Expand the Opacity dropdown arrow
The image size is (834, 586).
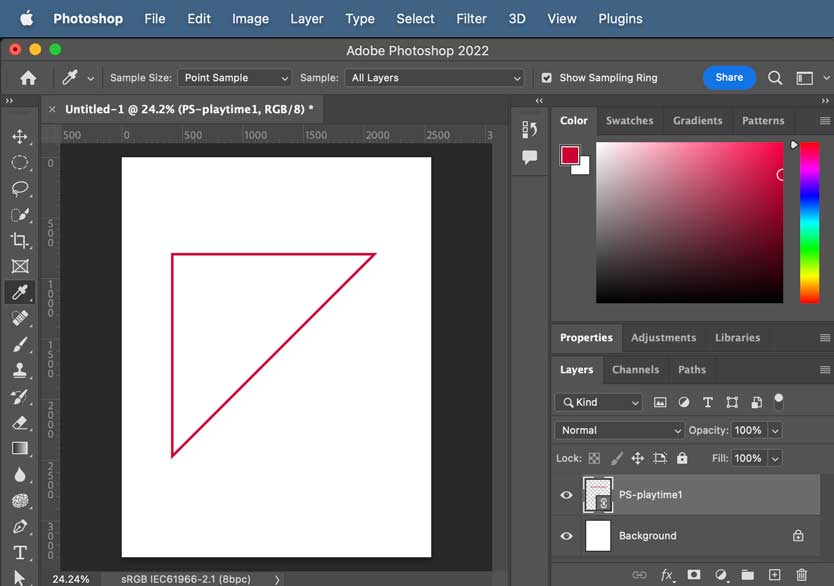[x=775, y=431]
